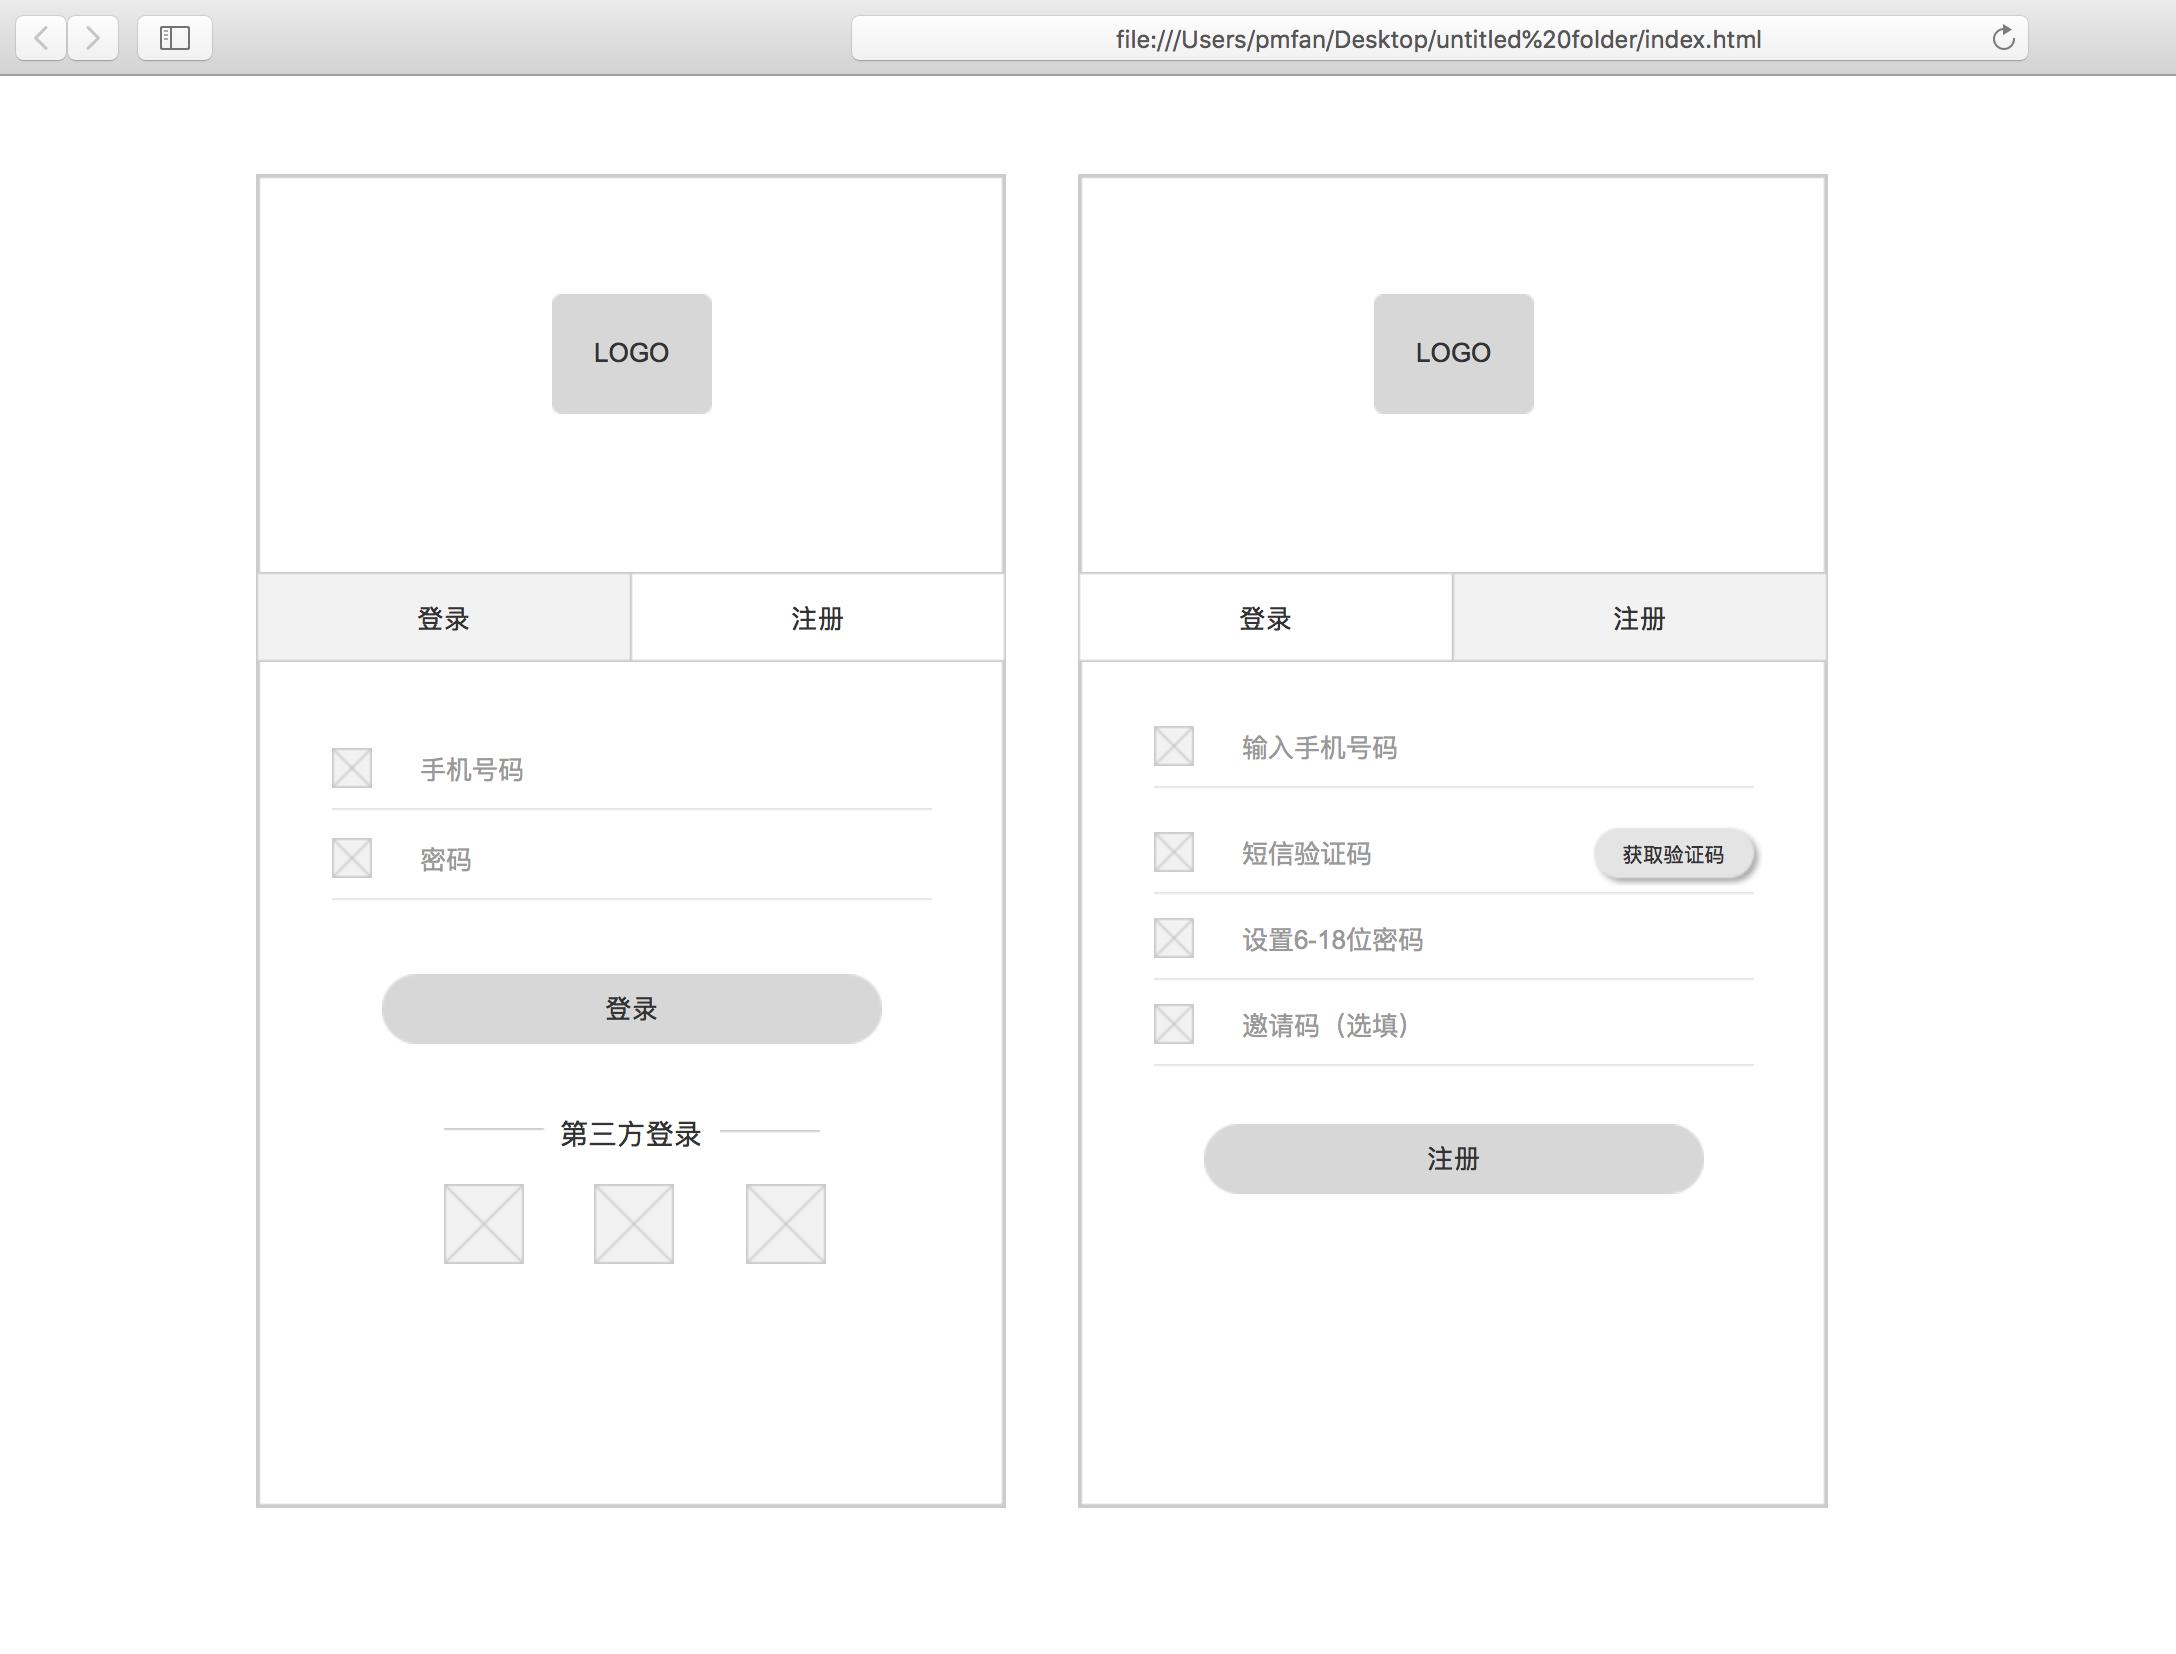Click the browser back arrow button

(x=41, y=38)
